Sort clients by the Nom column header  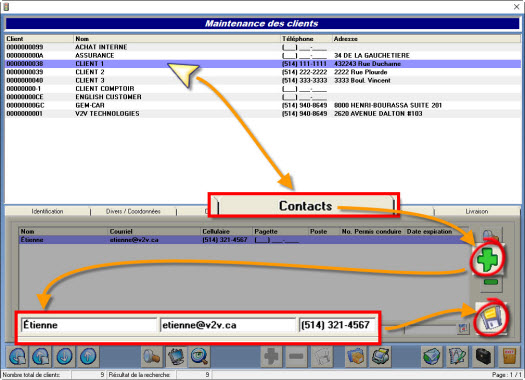tap(177, 39)
